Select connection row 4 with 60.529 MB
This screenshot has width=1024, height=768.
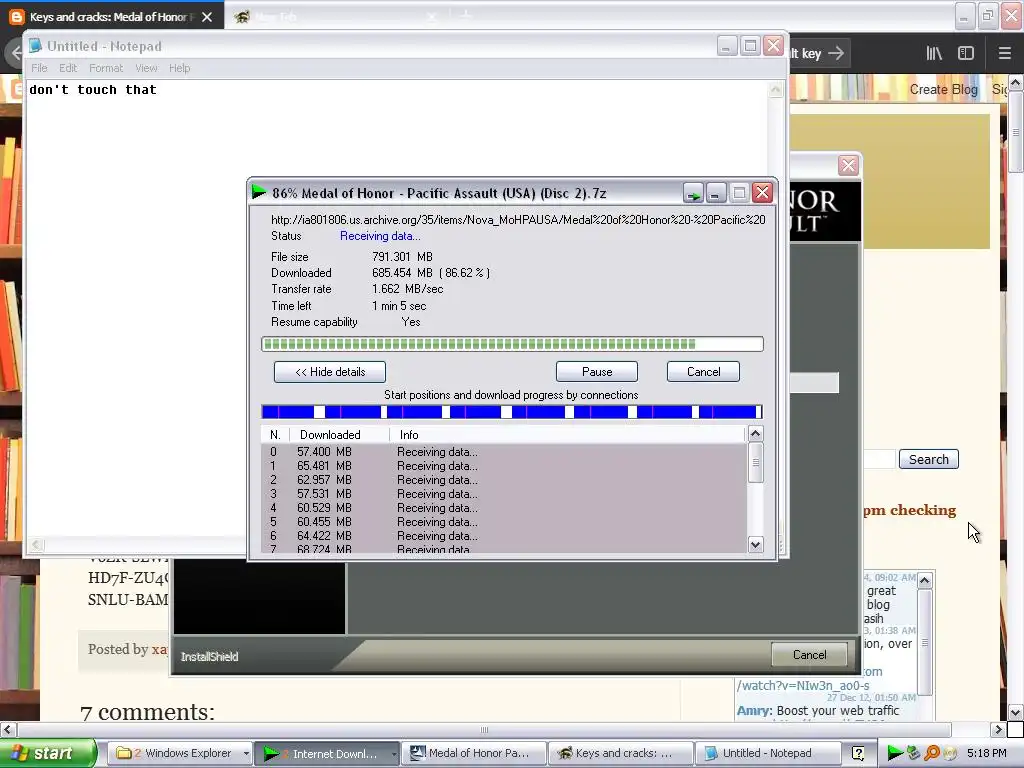(504, 508)
